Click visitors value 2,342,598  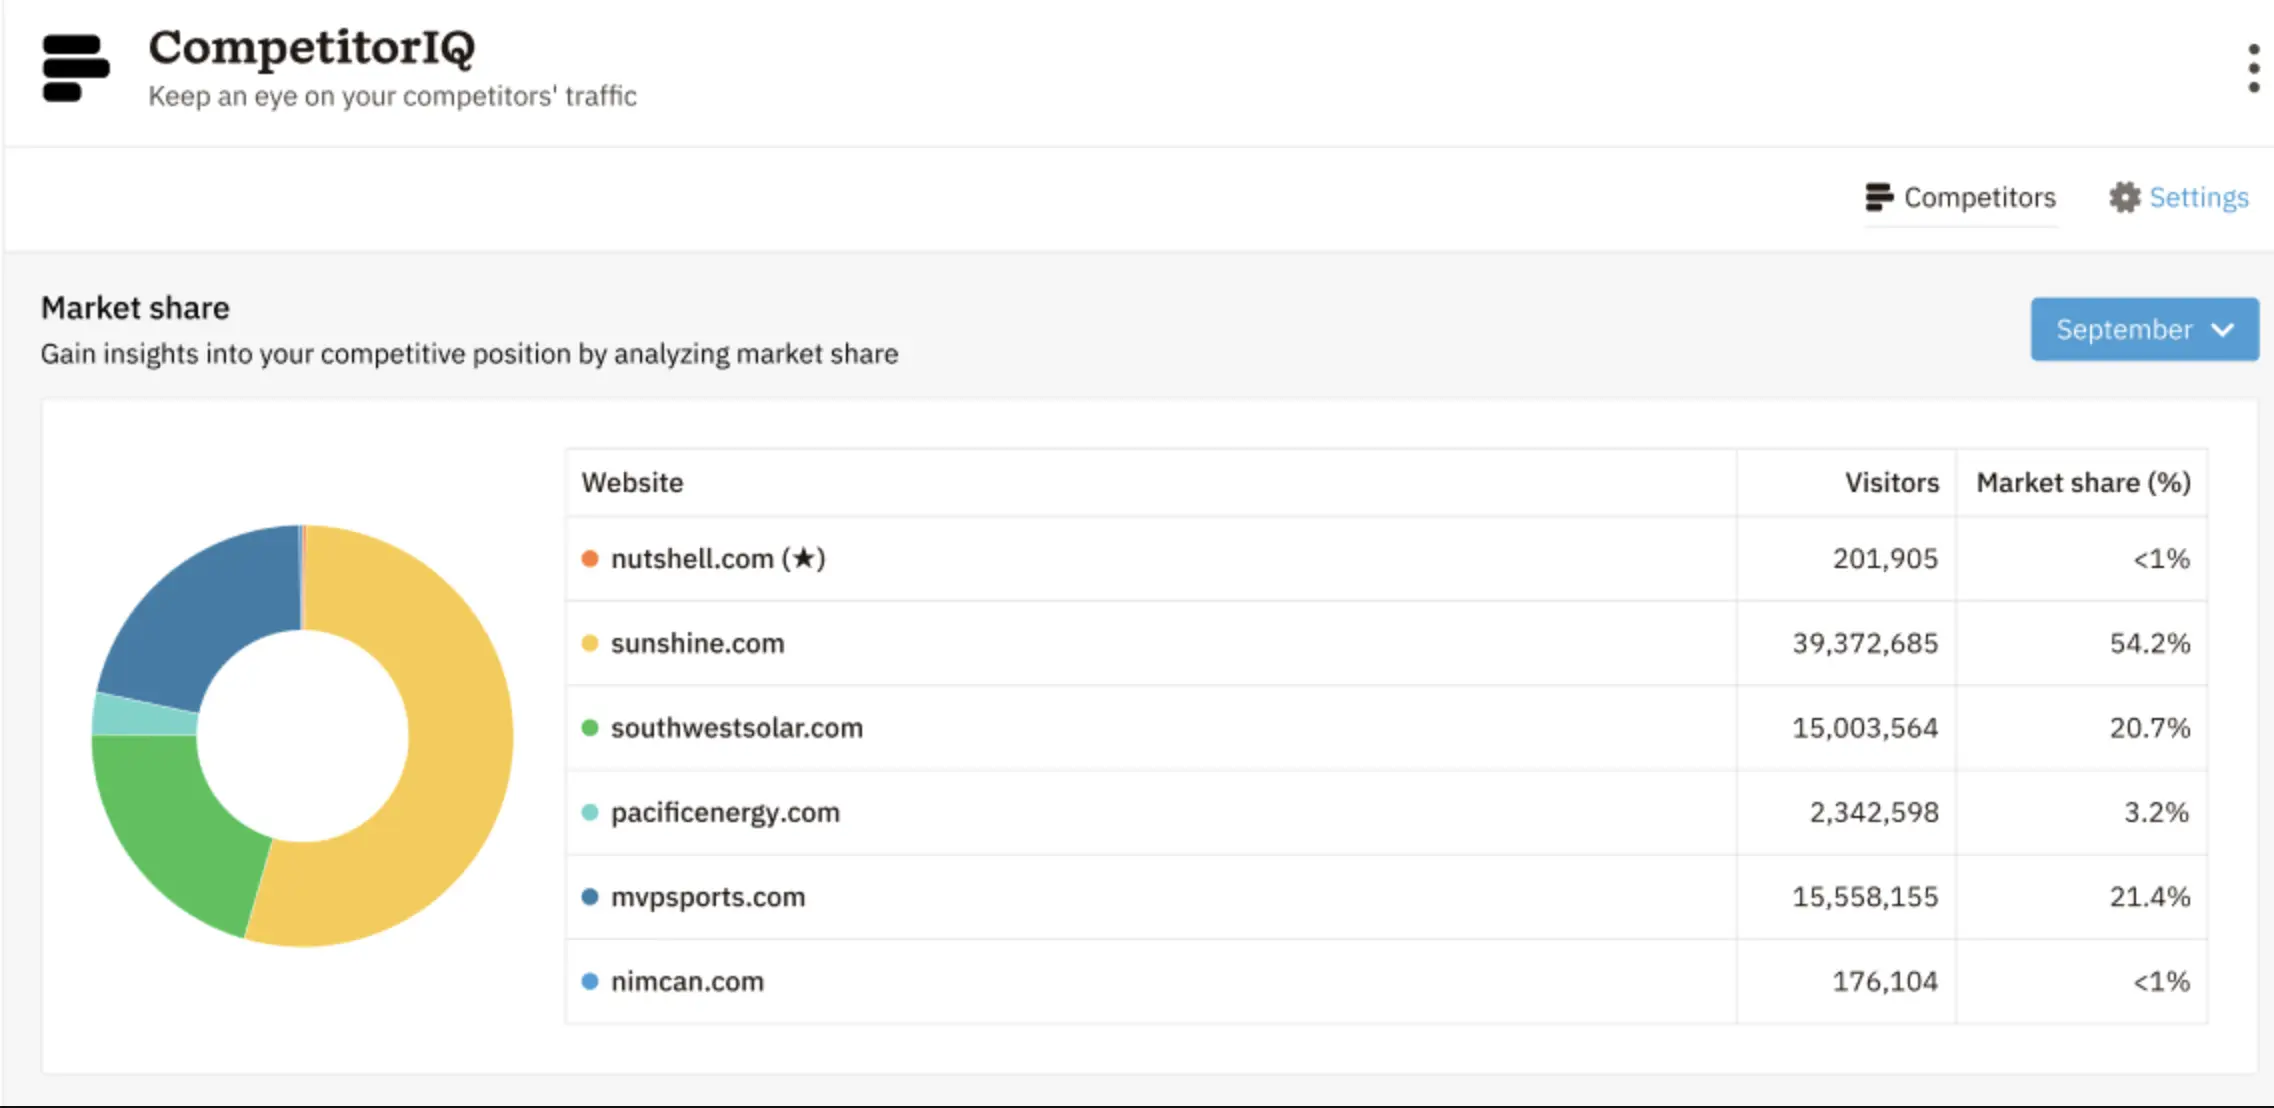pos(1874,812)
